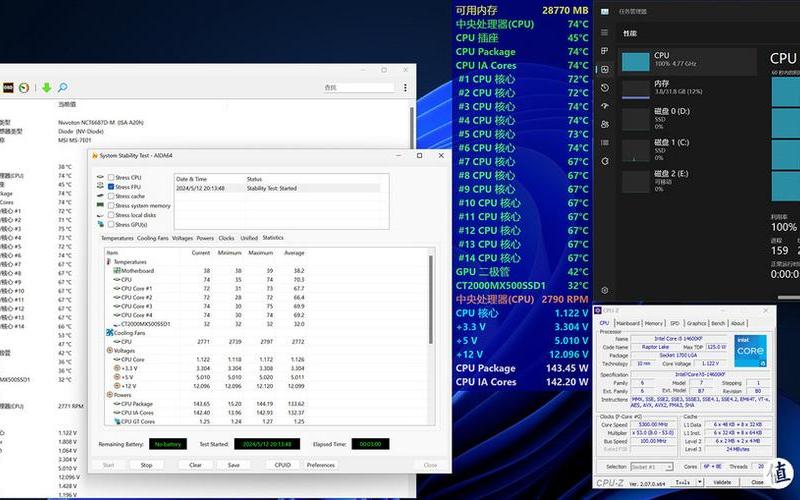Viewport: 800px width, 500px height.
Task: Open the SPD tab in CPU-Z
Action: 674,323
